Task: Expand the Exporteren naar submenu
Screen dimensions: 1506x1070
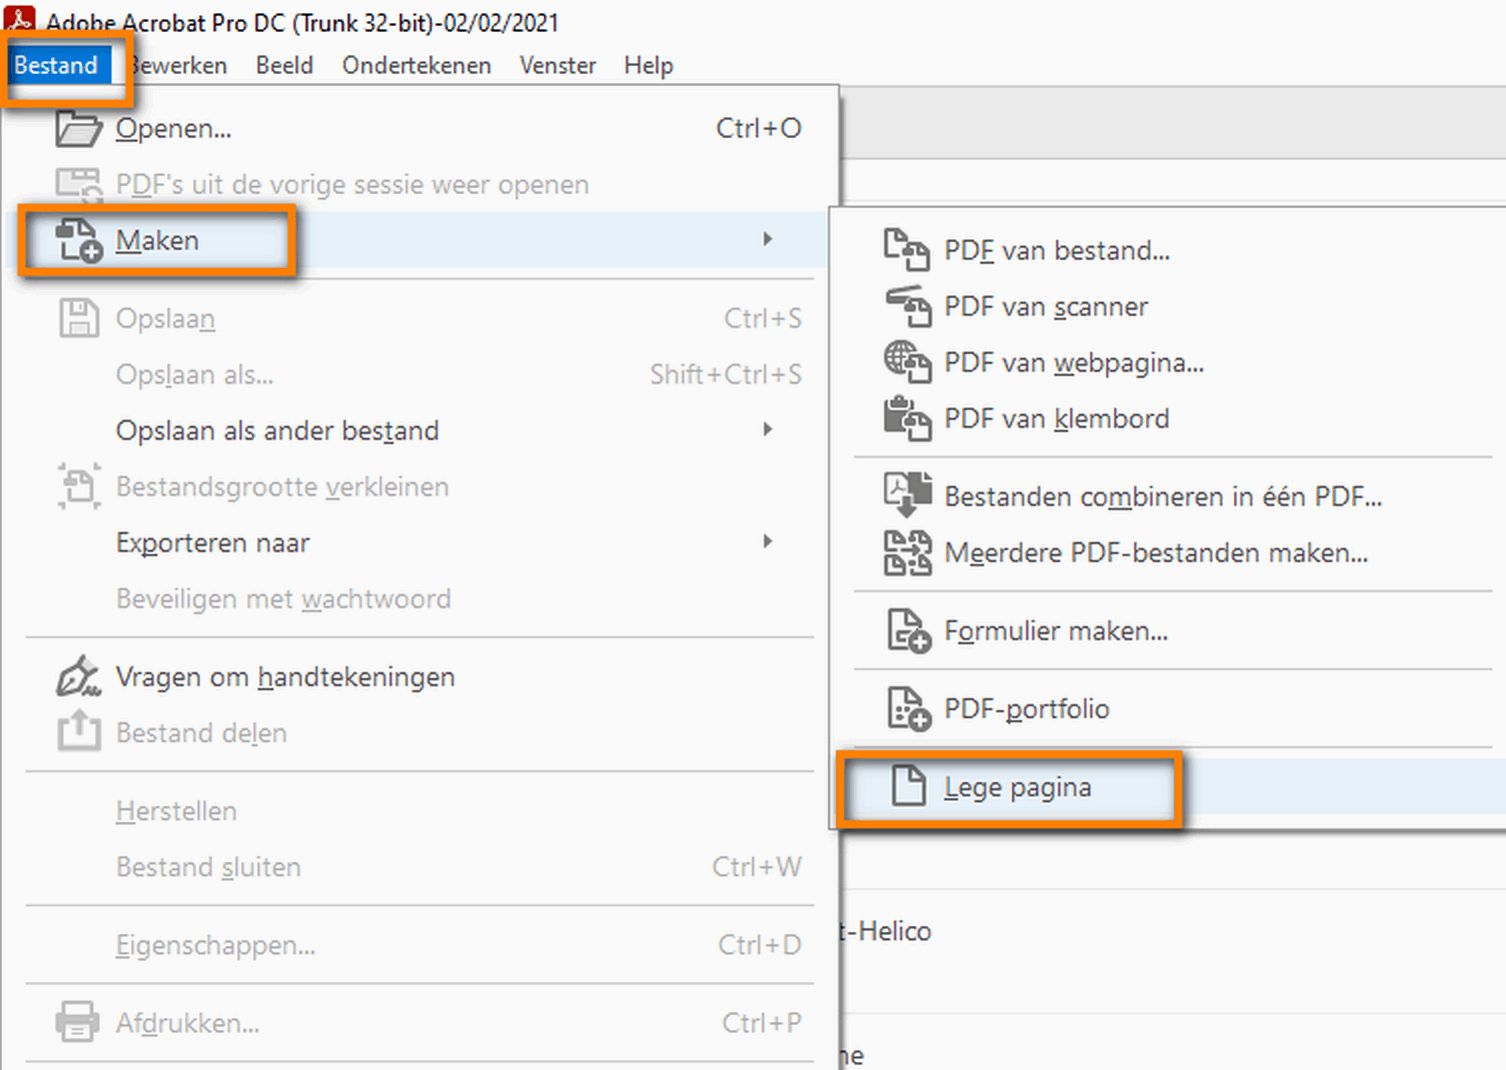Action: 768,541
